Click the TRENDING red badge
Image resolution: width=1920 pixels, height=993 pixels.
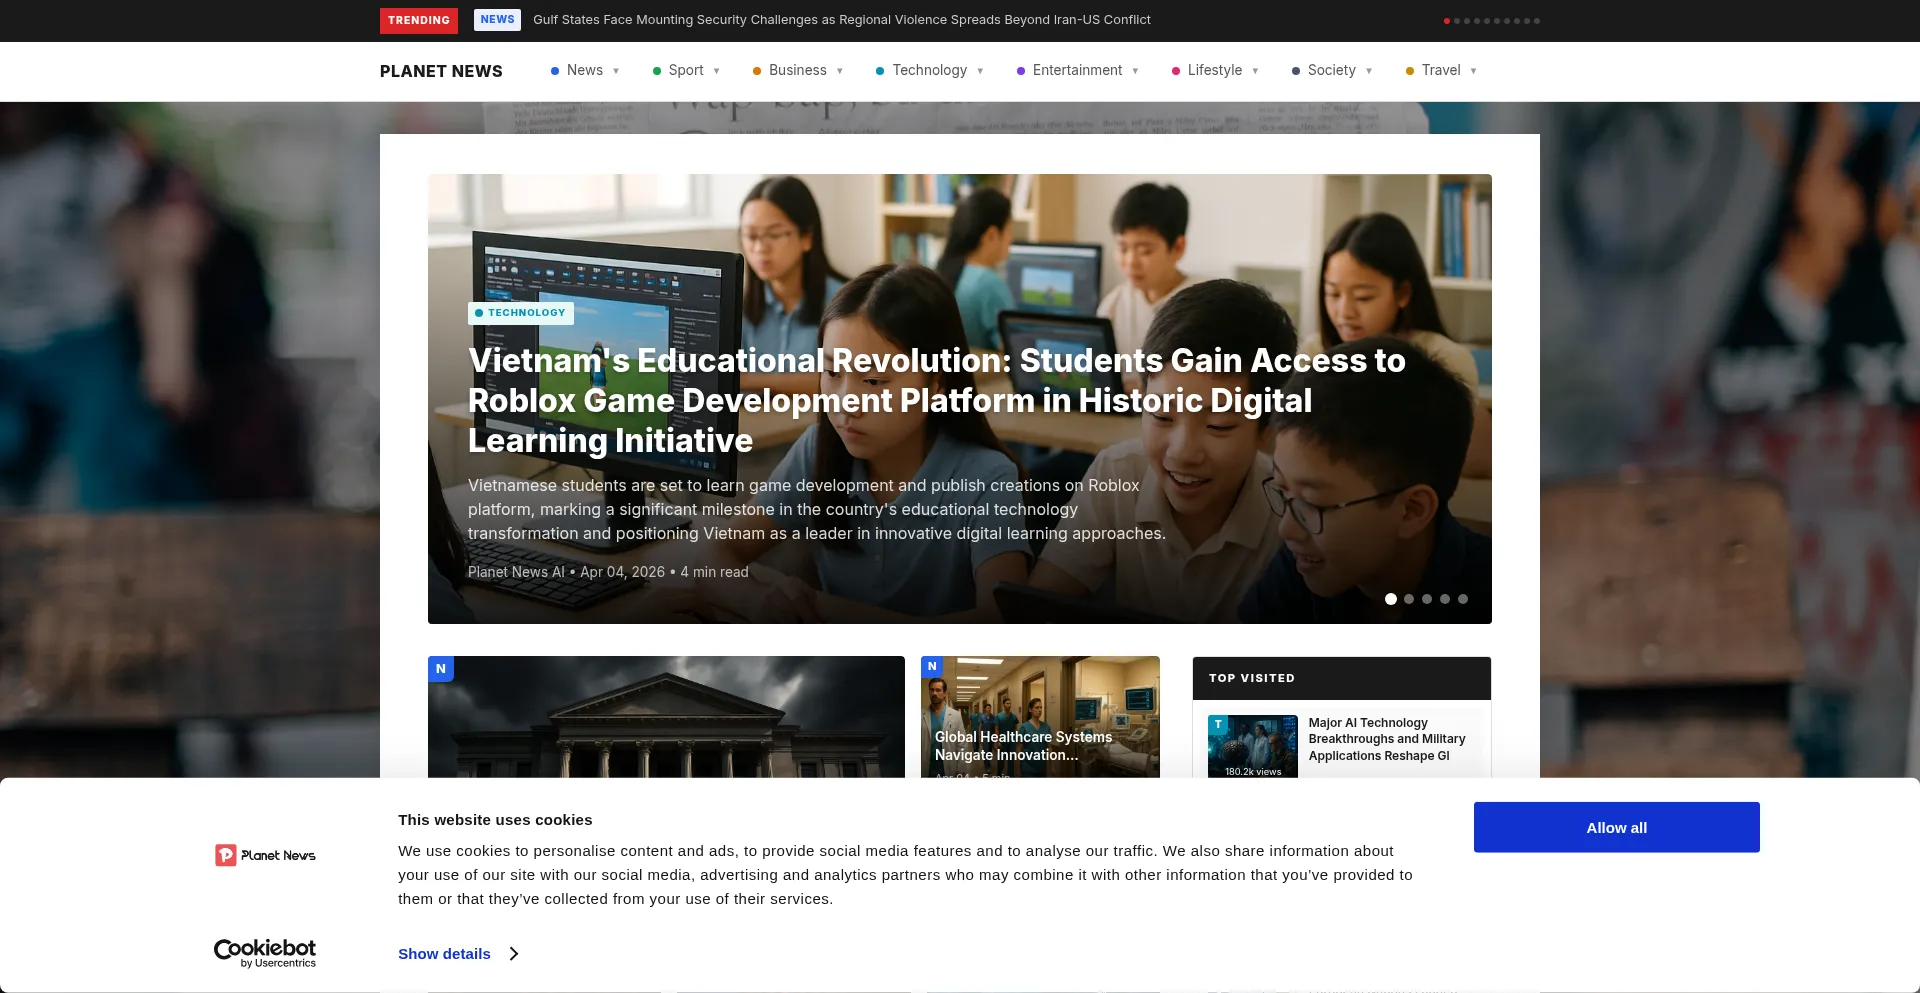click(x=418, y=20)
